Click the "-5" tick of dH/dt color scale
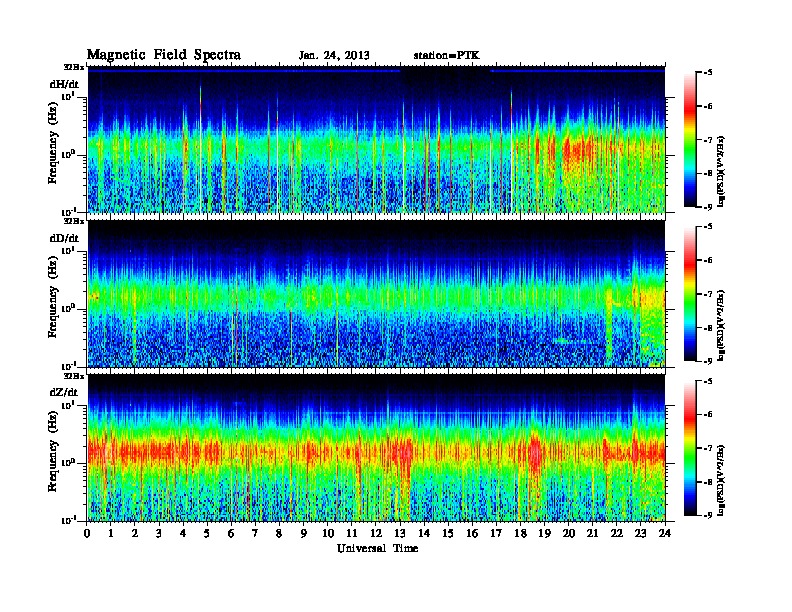The height and width of the screenshot is (612, 792). pyautogui.click(x=708, y=73)
